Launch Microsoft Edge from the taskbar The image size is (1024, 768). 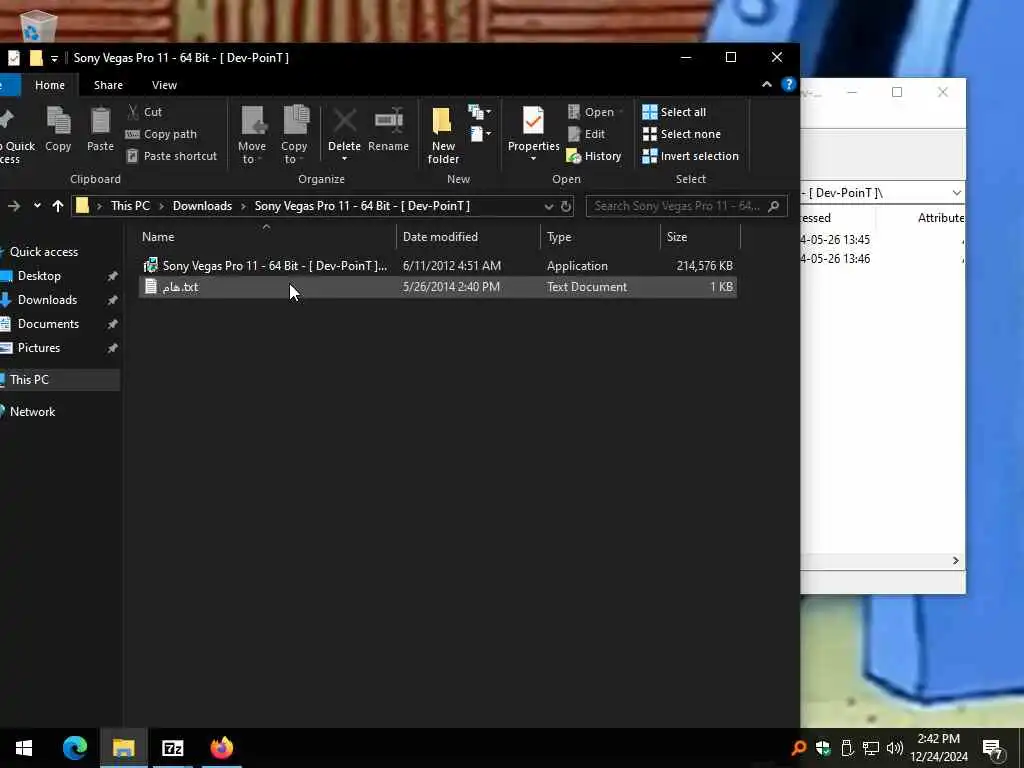click(74, 748)
